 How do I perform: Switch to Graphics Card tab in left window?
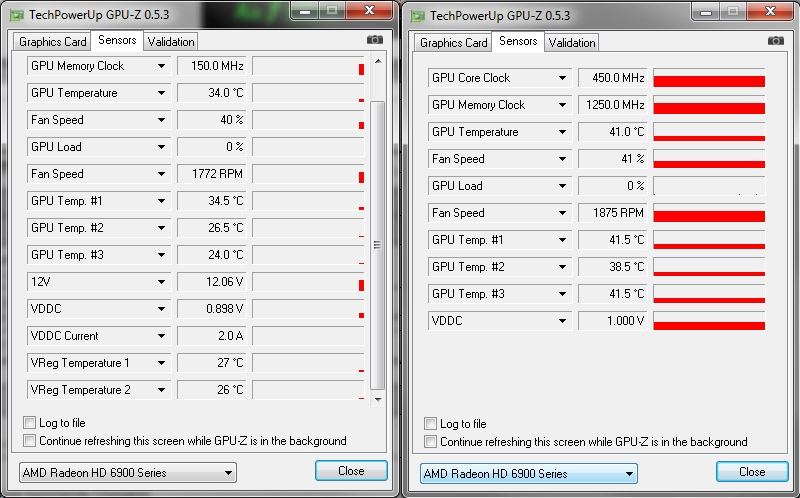[52, 42]
